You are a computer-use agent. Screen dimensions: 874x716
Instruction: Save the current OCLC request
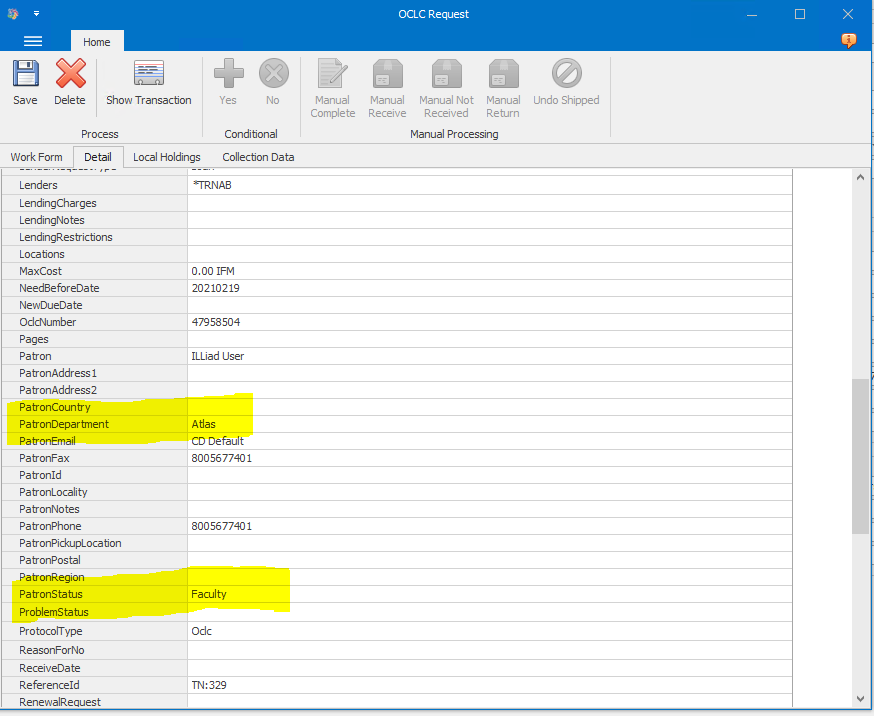(25, 84)
